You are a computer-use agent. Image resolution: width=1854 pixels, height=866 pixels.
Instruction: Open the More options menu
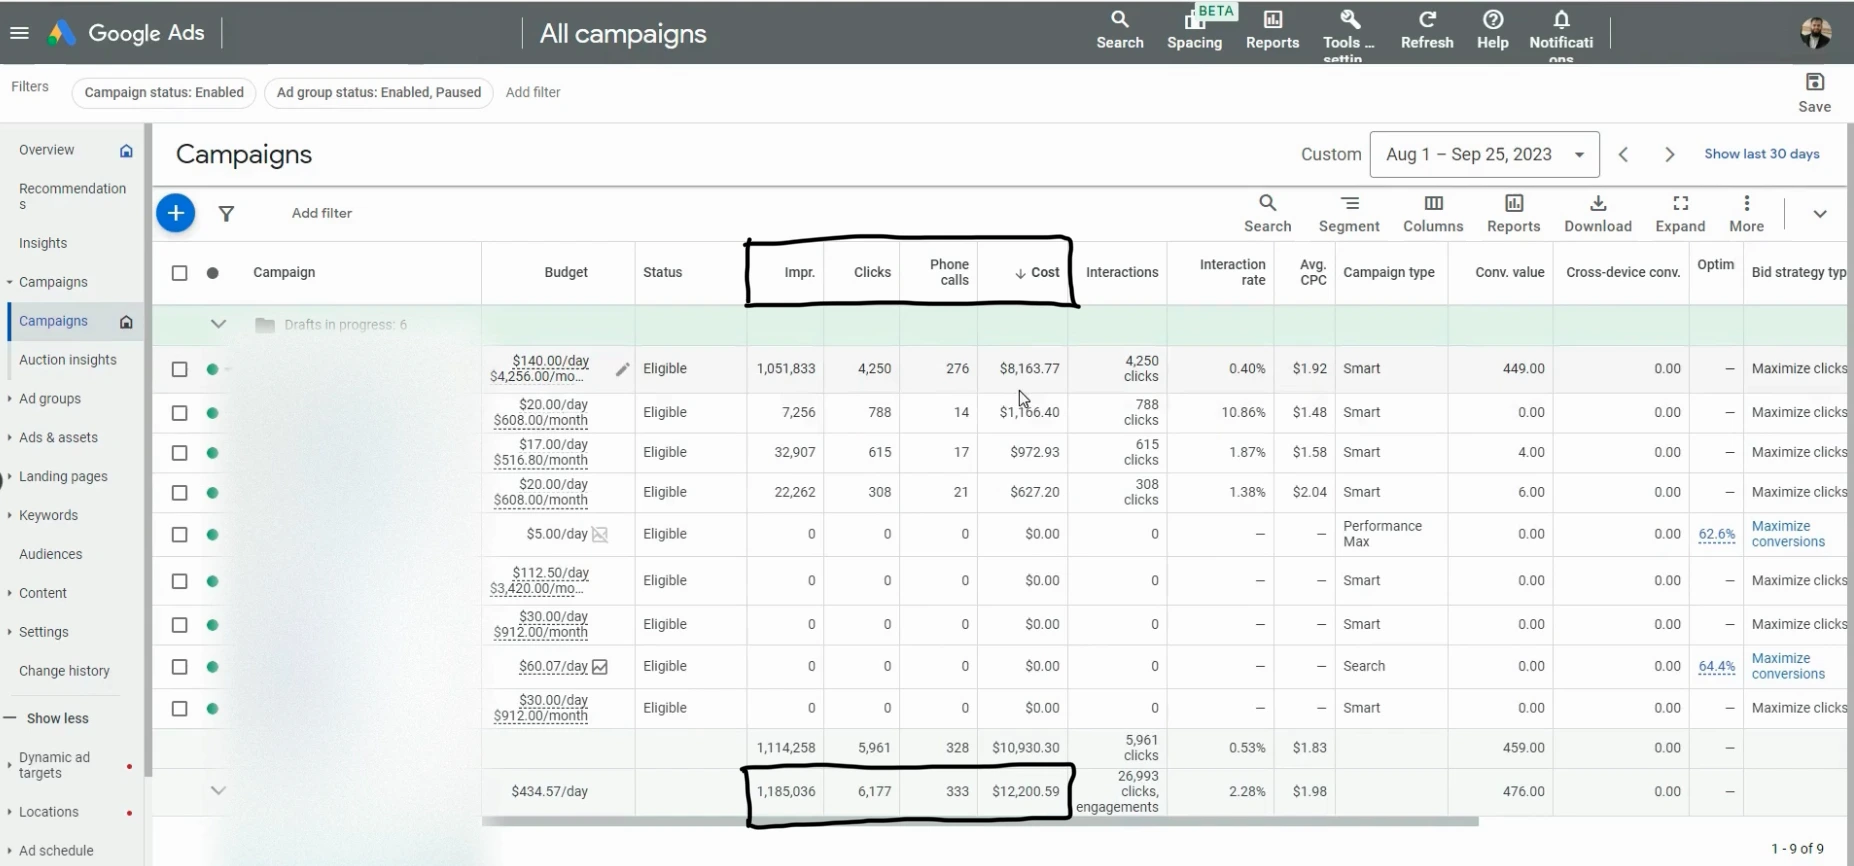point(1746,214)
